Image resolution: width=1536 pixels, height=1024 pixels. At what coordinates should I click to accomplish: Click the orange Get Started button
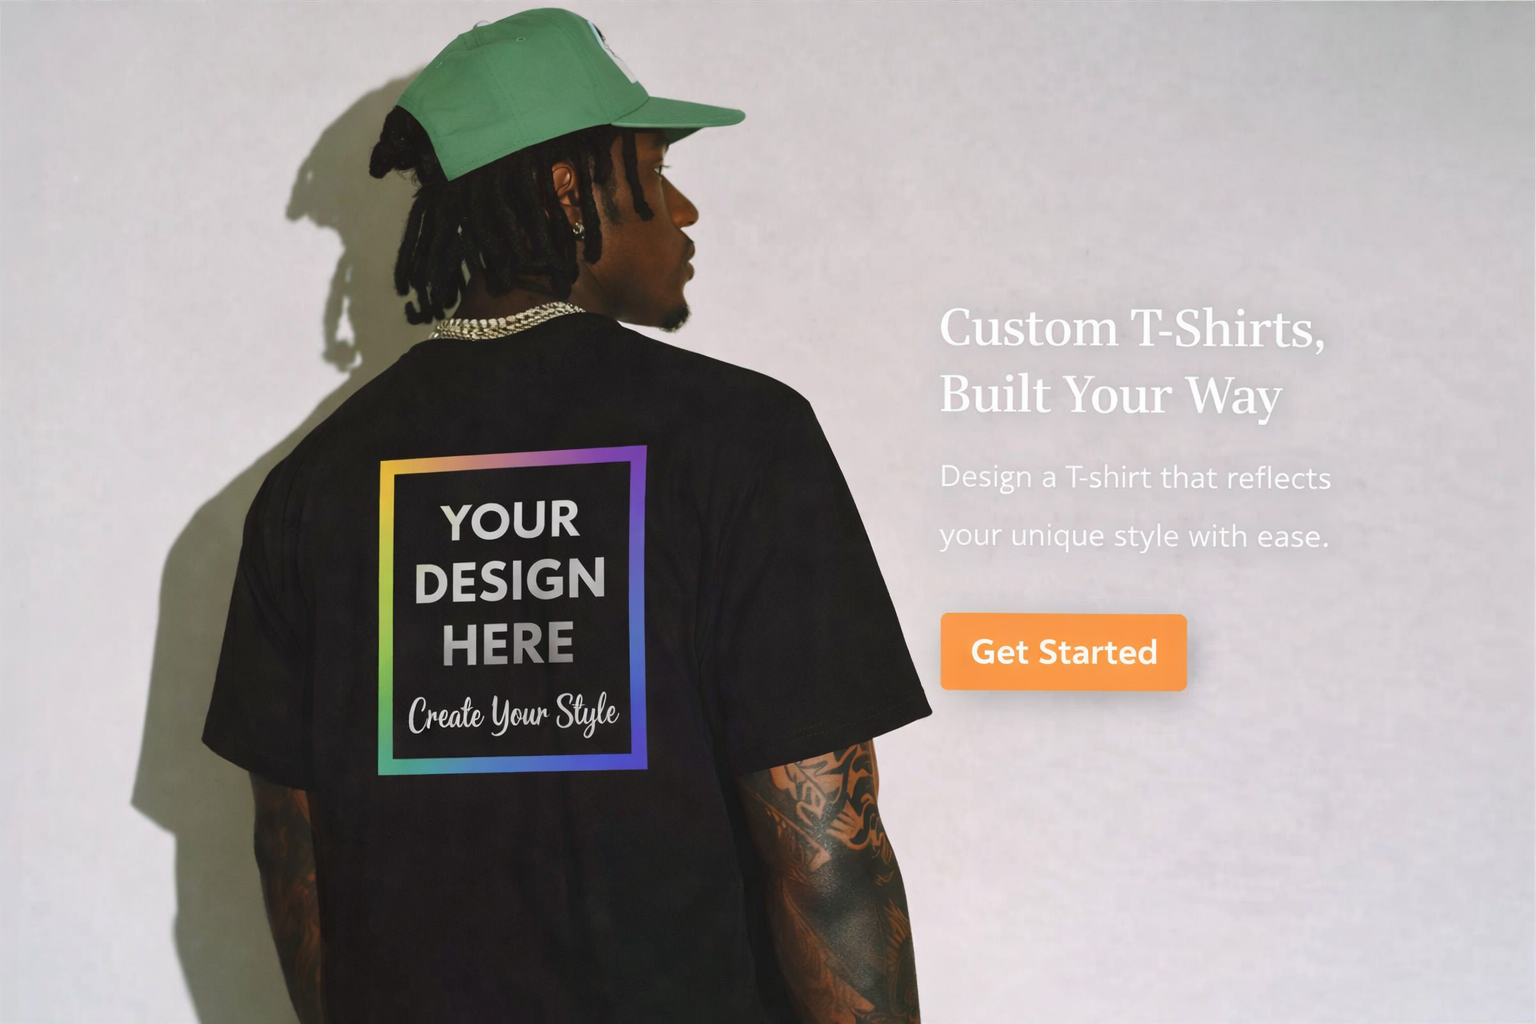click(x=1063, y=652)
